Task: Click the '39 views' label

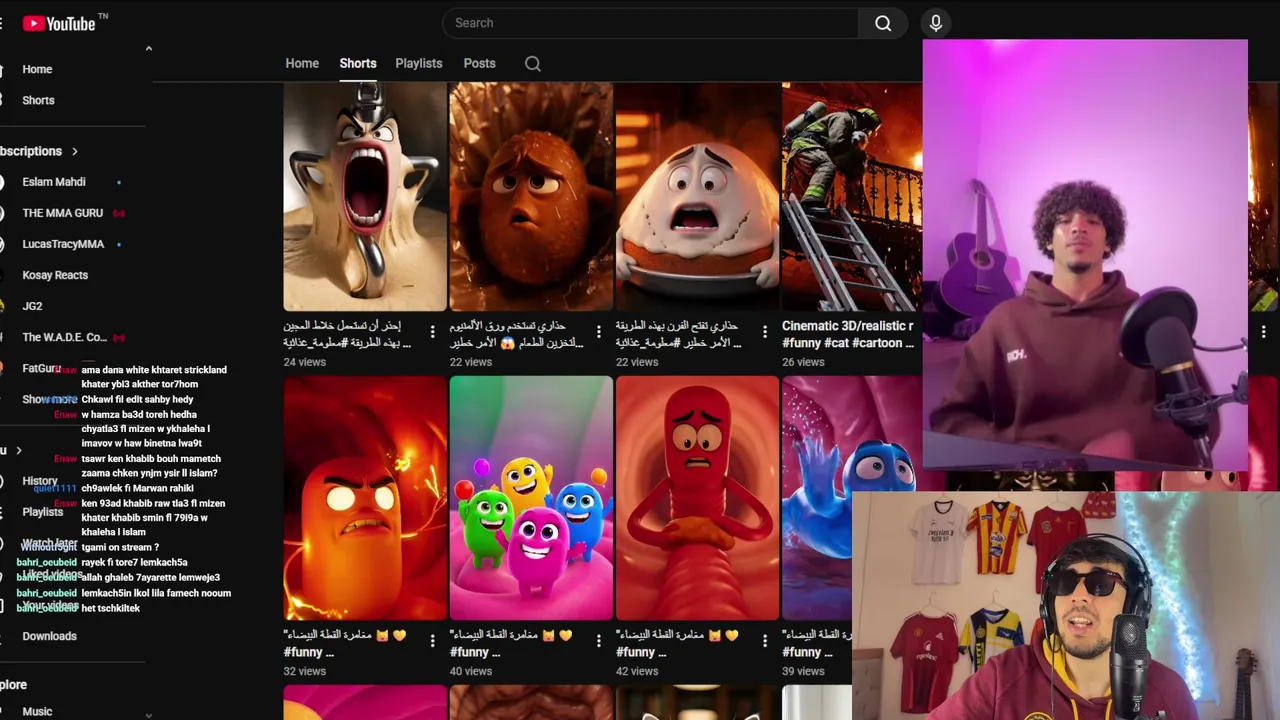Action: click(803, 671)
